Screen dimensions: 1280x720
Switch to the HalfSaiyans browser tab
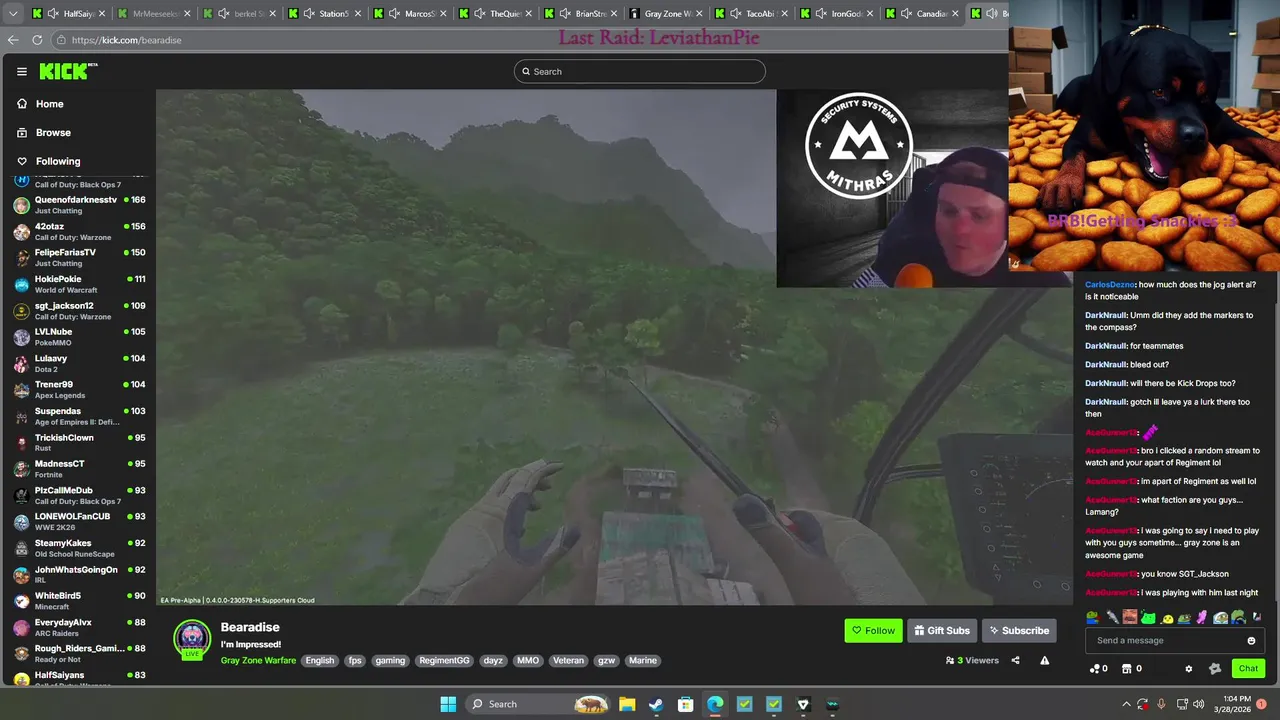pos(67,14)
